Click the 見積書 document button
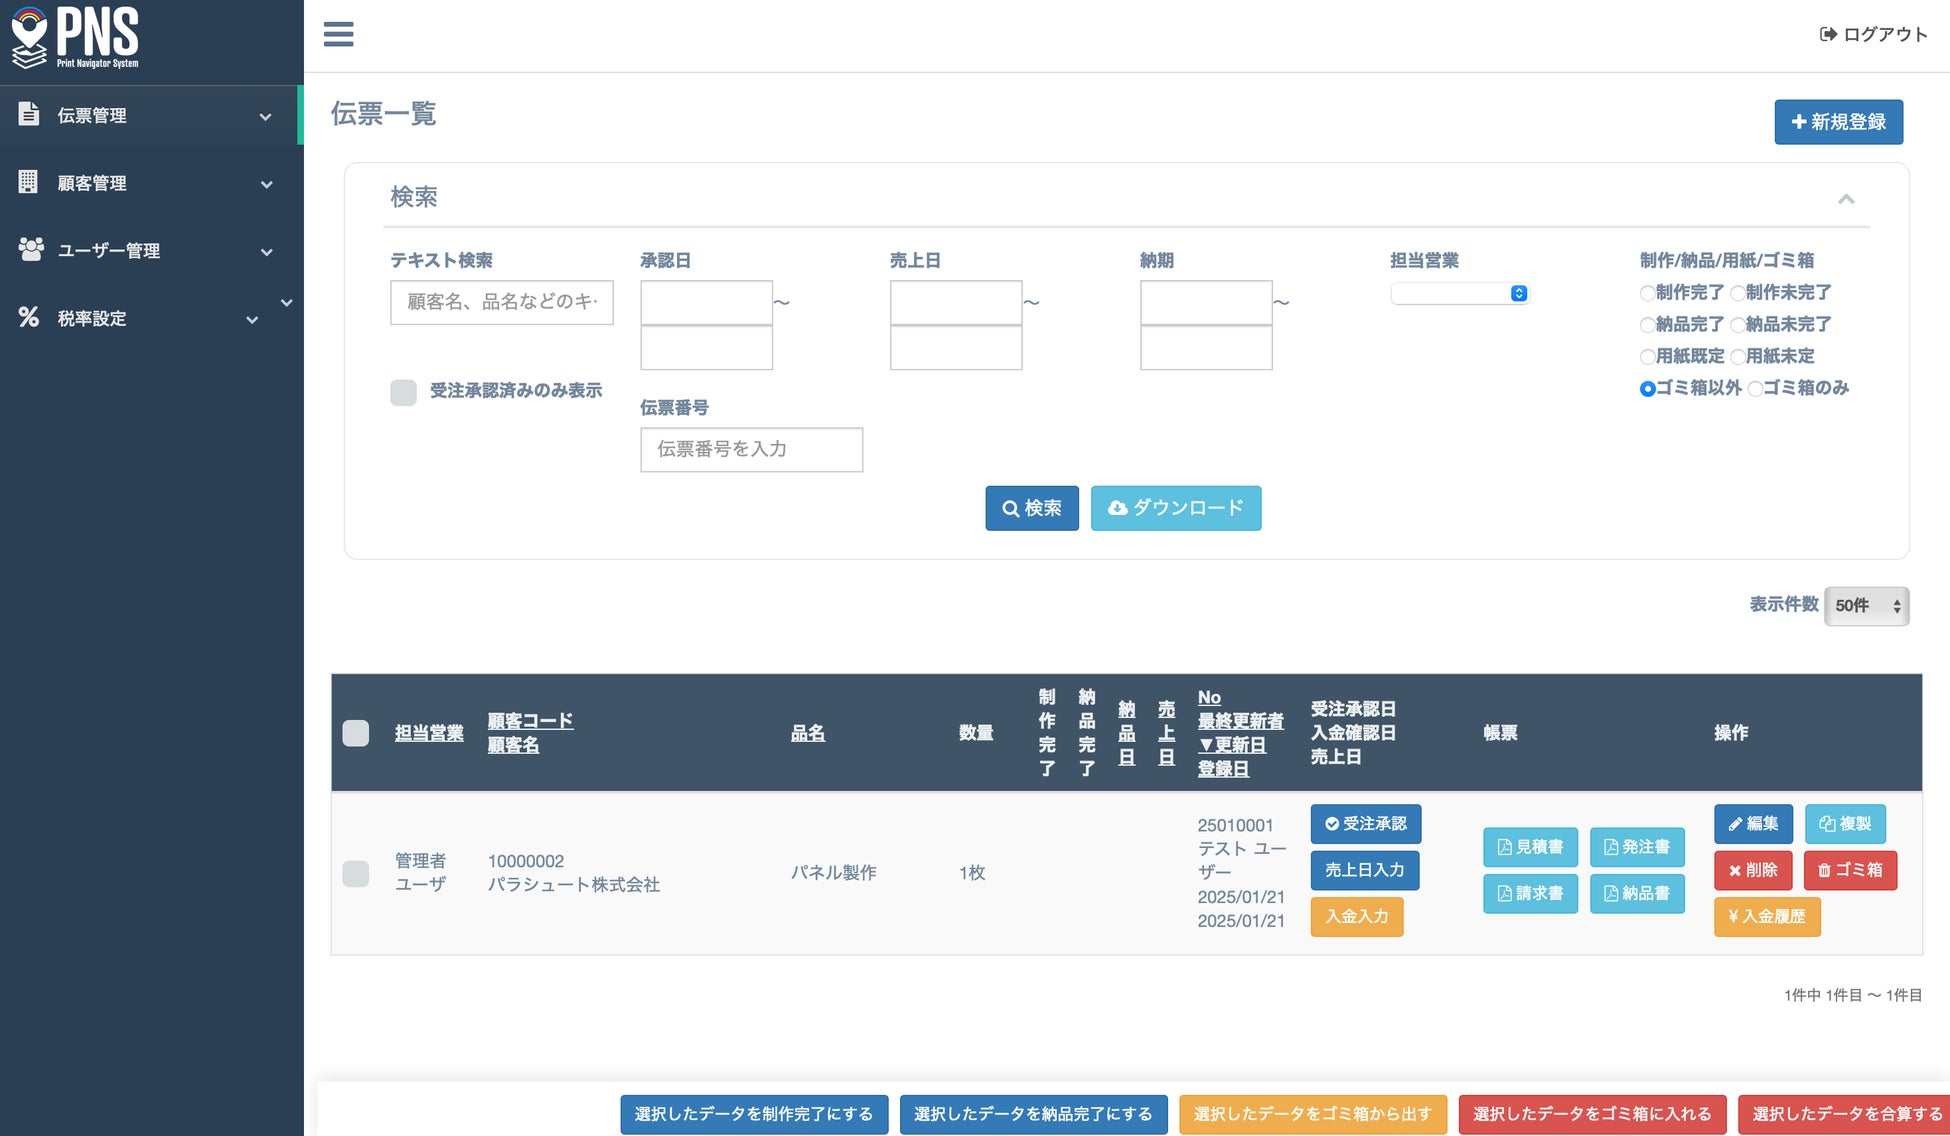This screenshot has width=1950, height=1136. click(1530, 847)
